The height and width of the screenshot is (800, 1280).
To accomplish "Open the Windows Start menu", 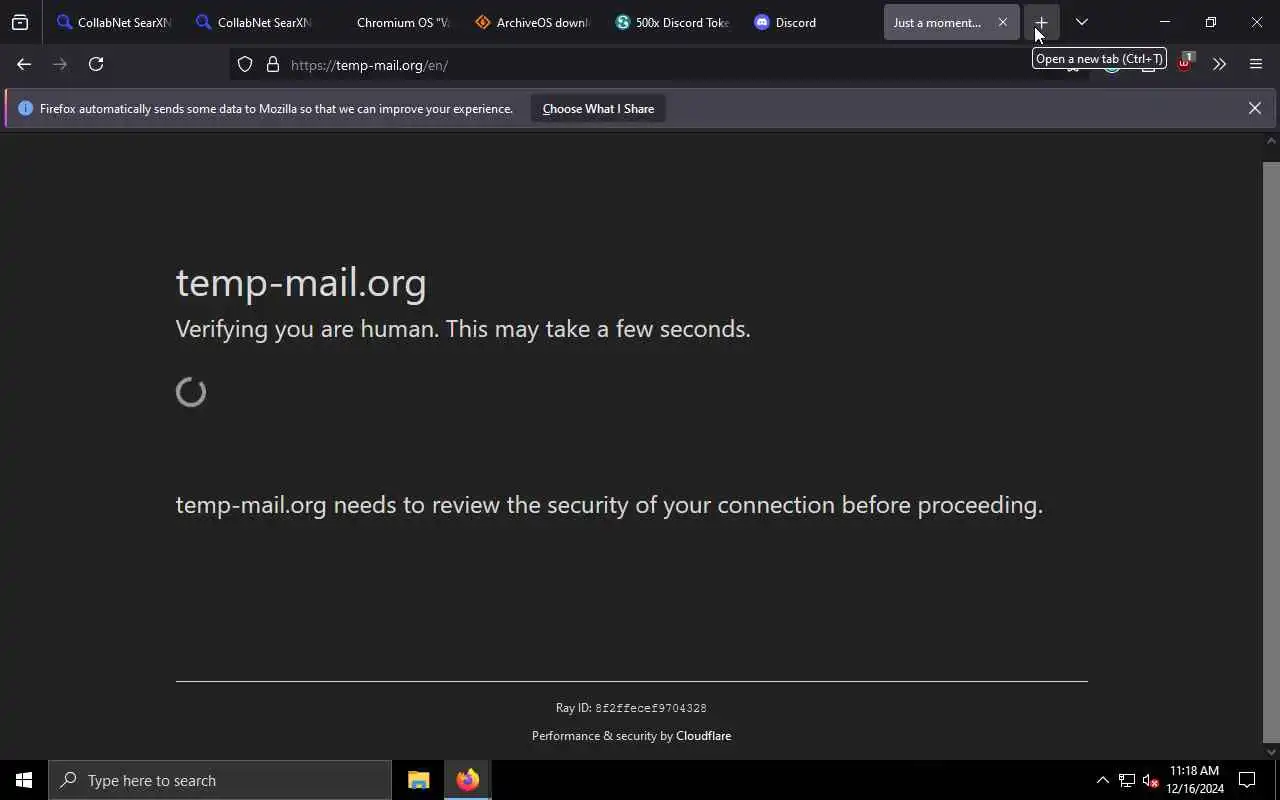I will pyautogui.click(x=24, y=780).
